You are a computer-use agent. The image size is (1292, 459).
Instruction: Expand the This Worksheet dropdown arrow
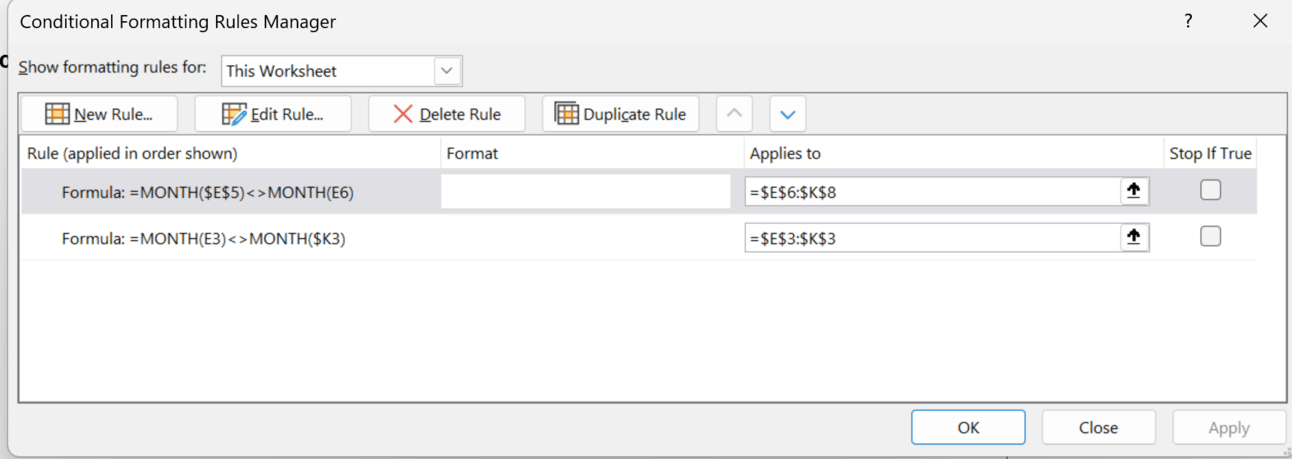447,71
